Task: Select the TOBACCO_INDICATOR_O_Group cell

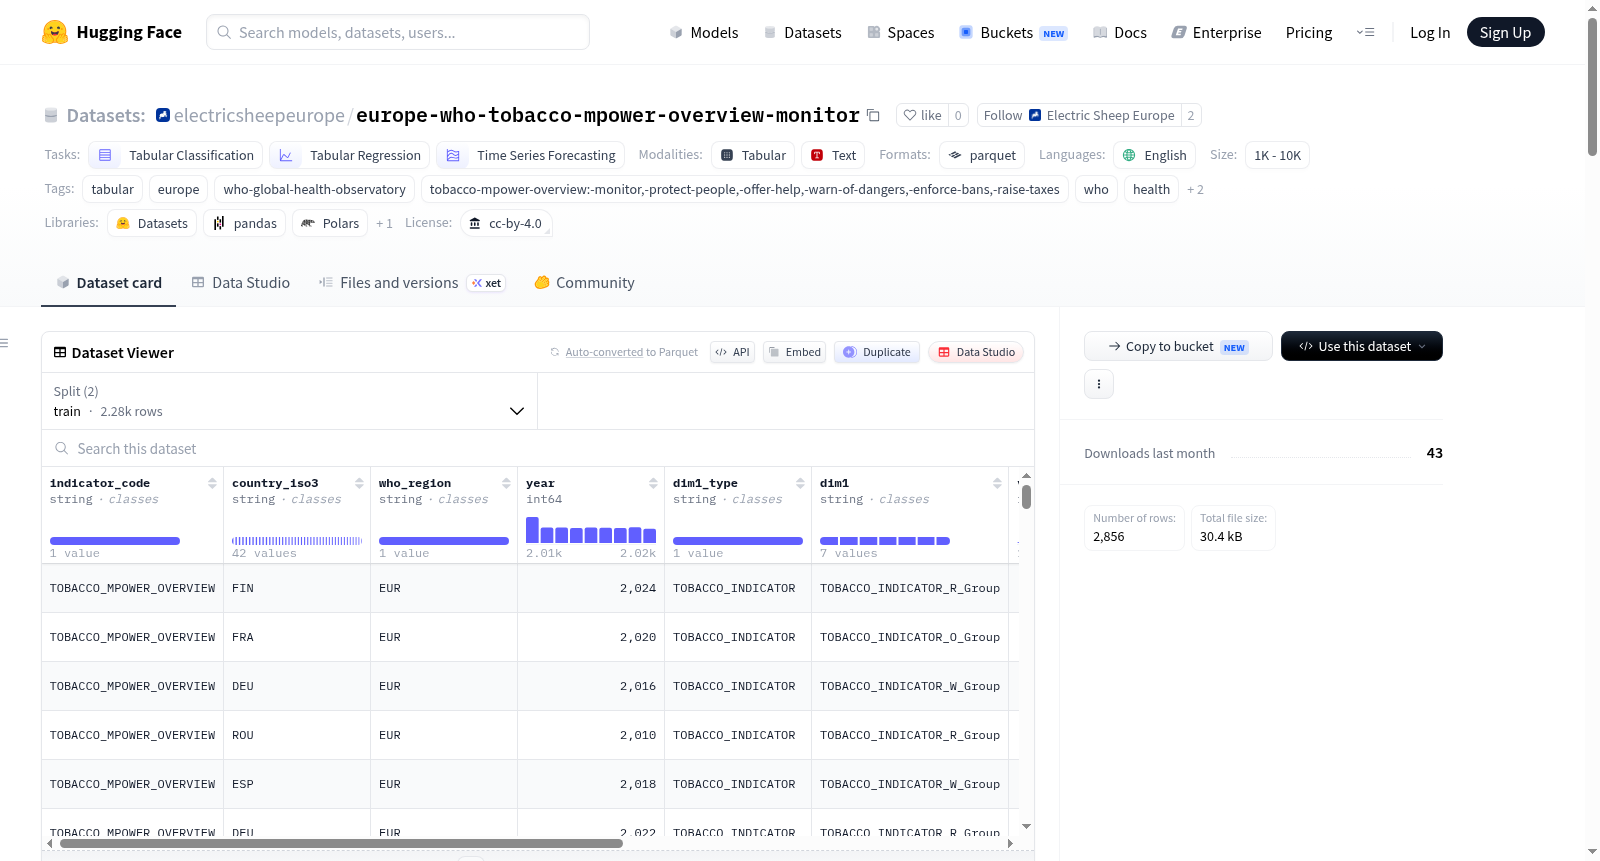Action: [910, 637]
